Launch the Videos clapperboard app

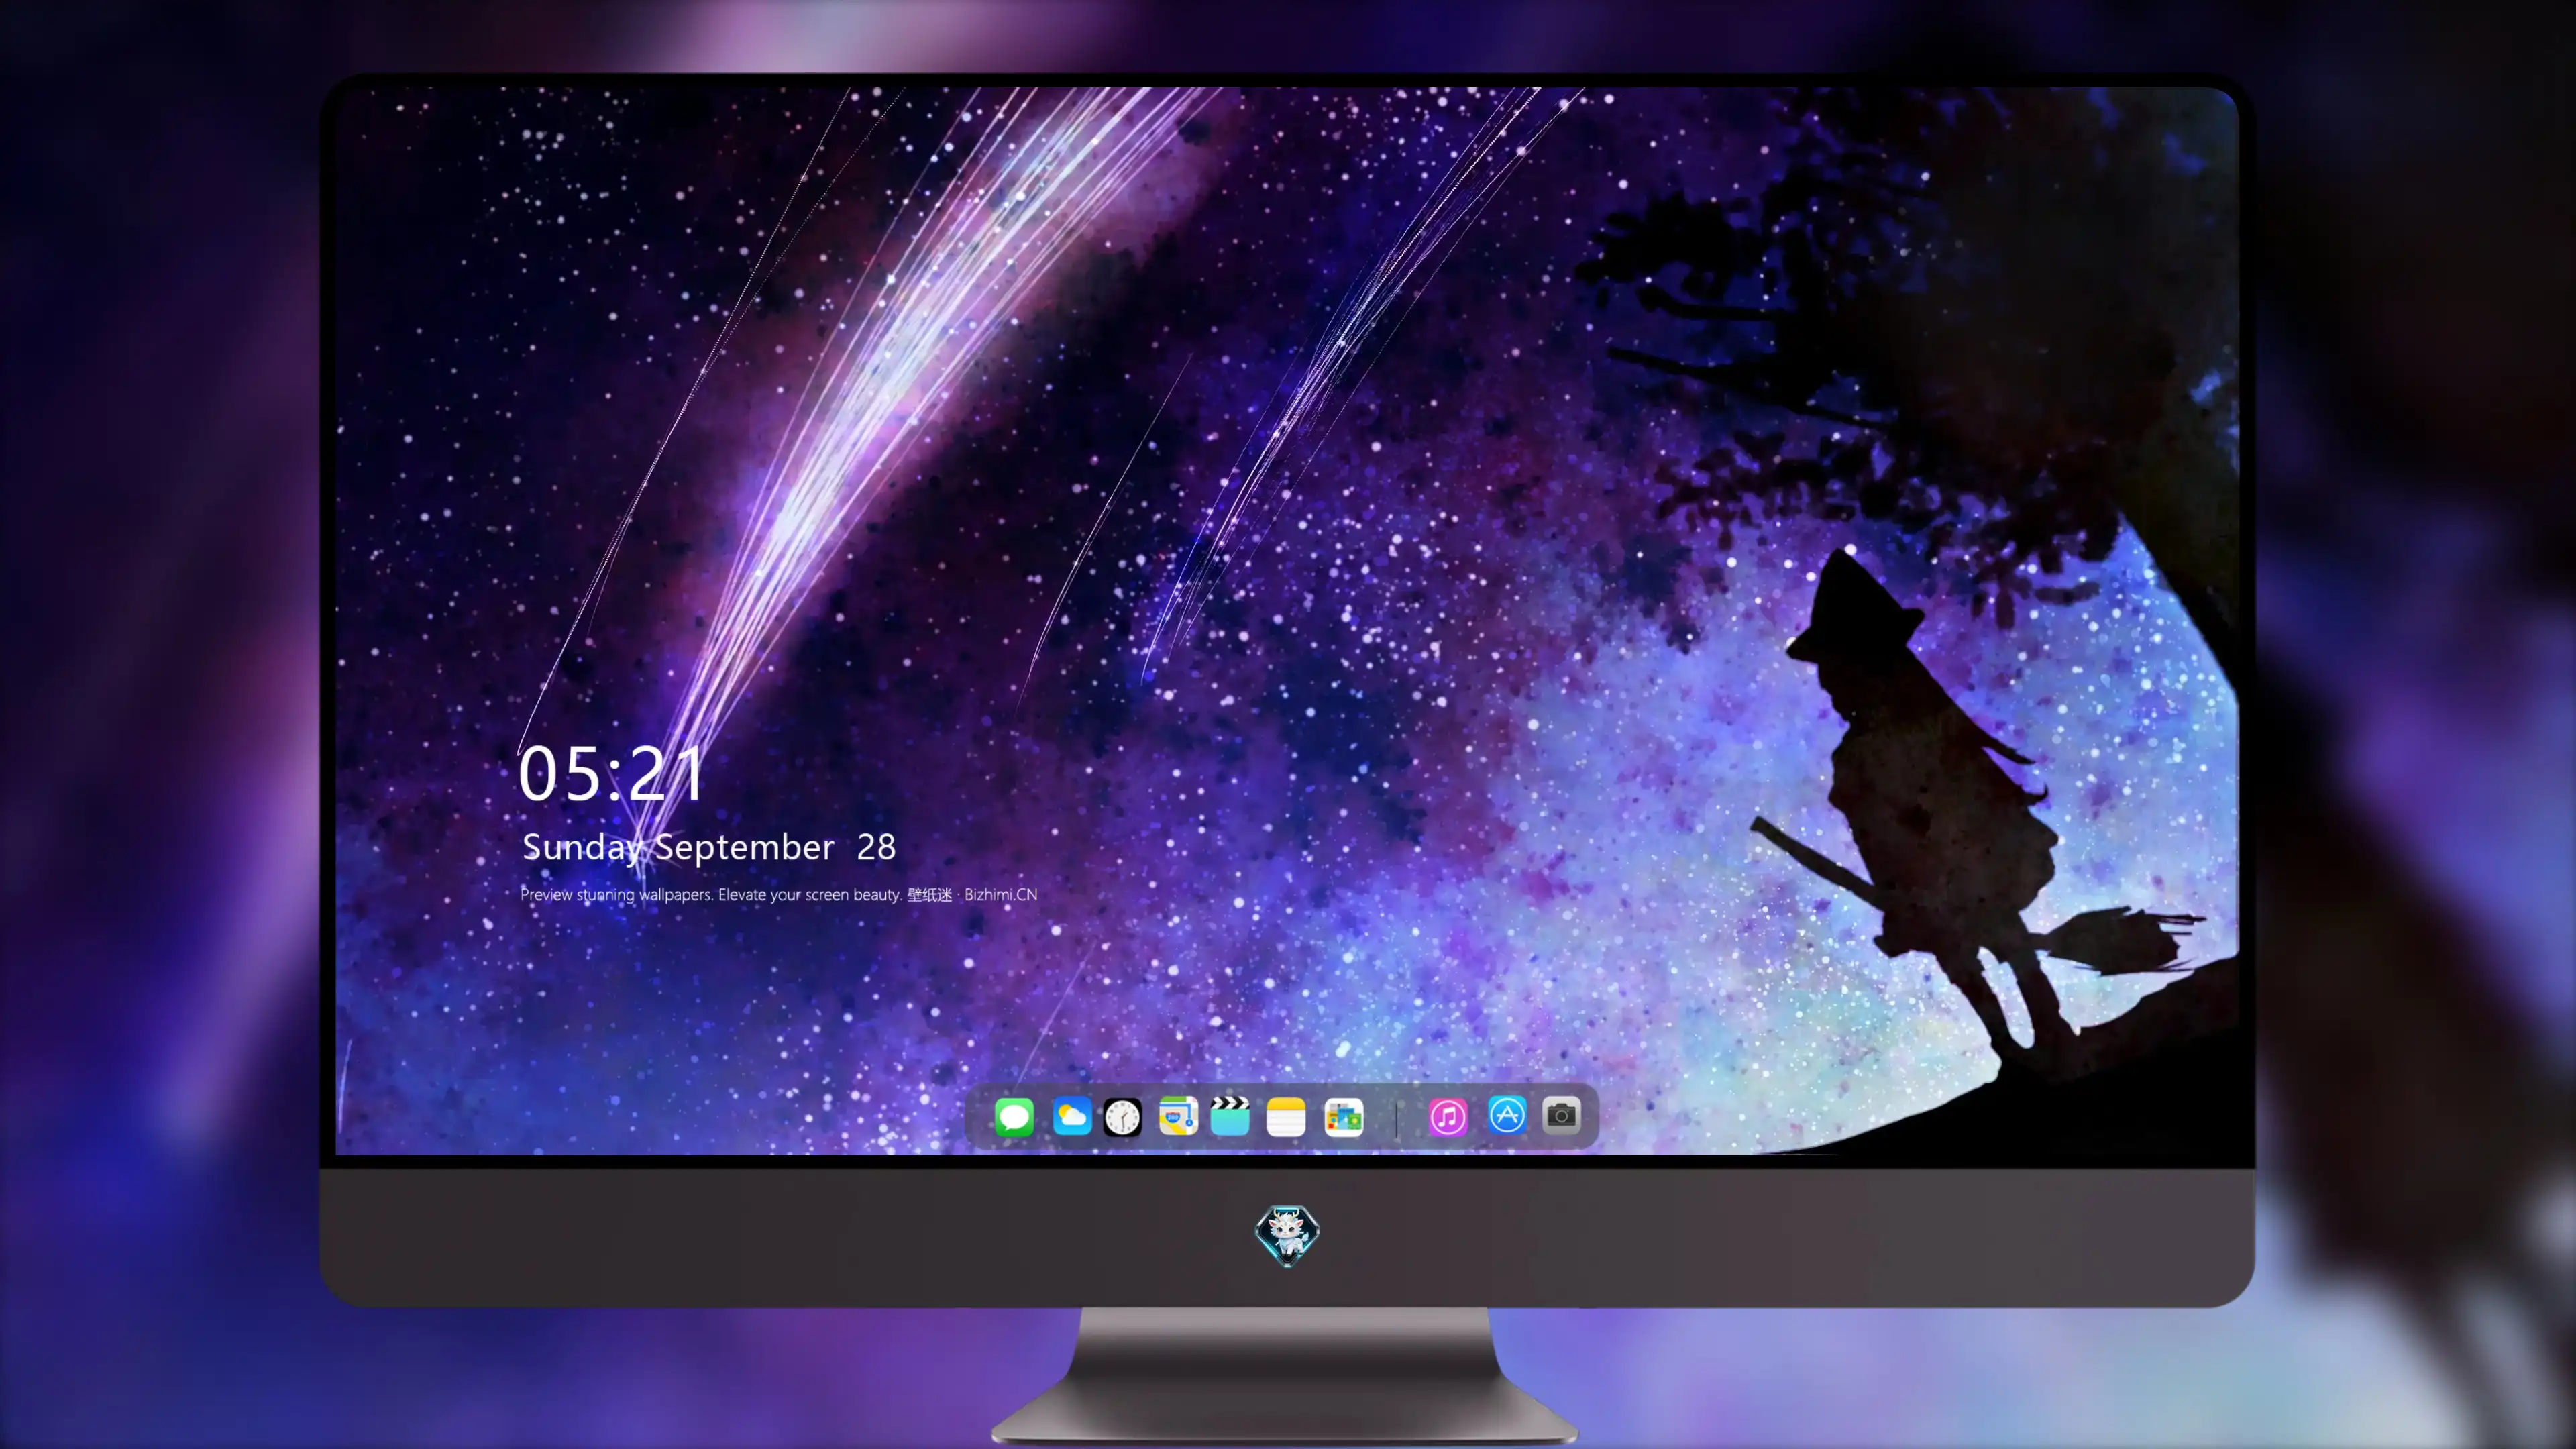[x=1230, y=1116]
